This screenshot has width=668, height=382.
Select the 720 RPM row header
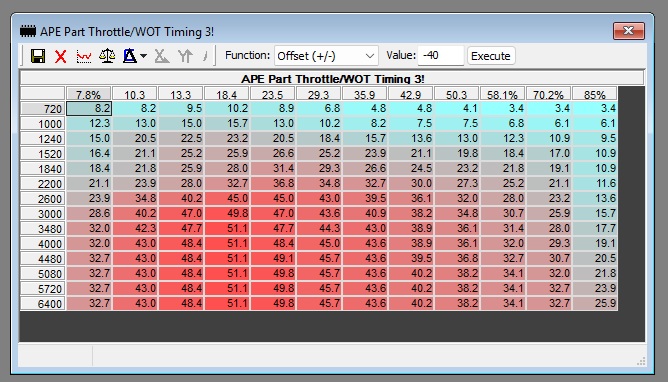coord(43,109)
